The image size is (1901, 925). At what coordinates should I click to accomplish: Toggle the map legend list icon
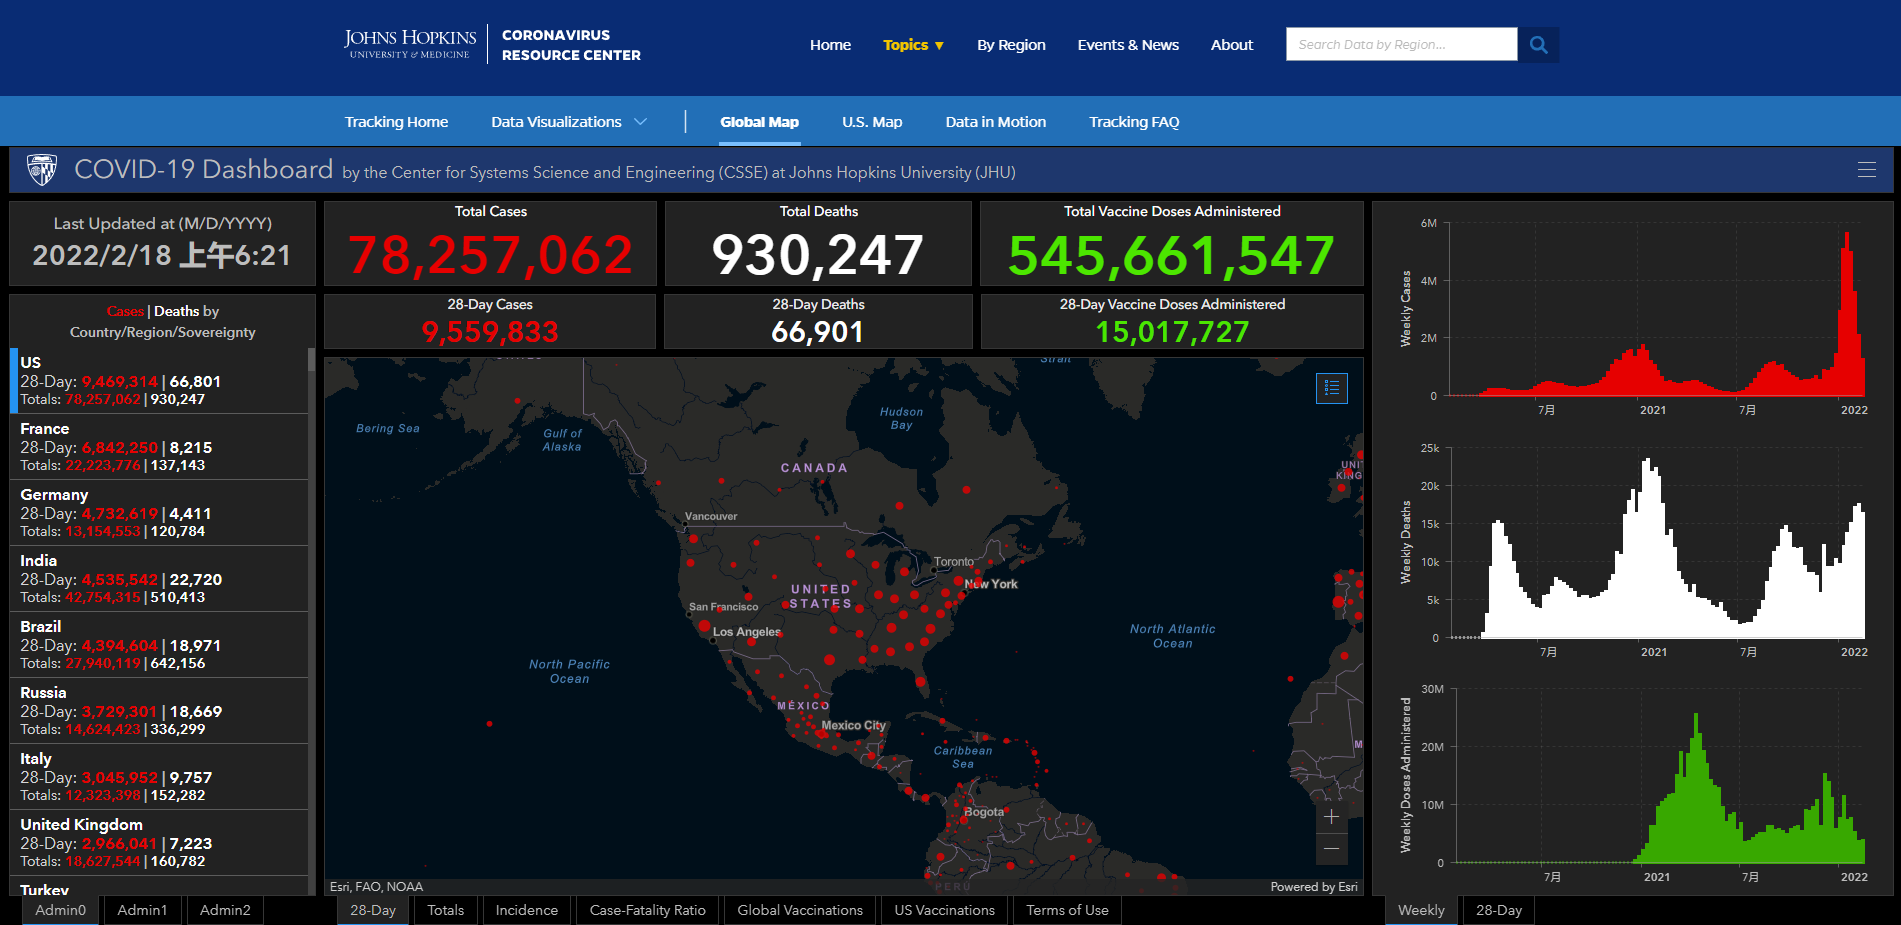[x=1331, y=388]
